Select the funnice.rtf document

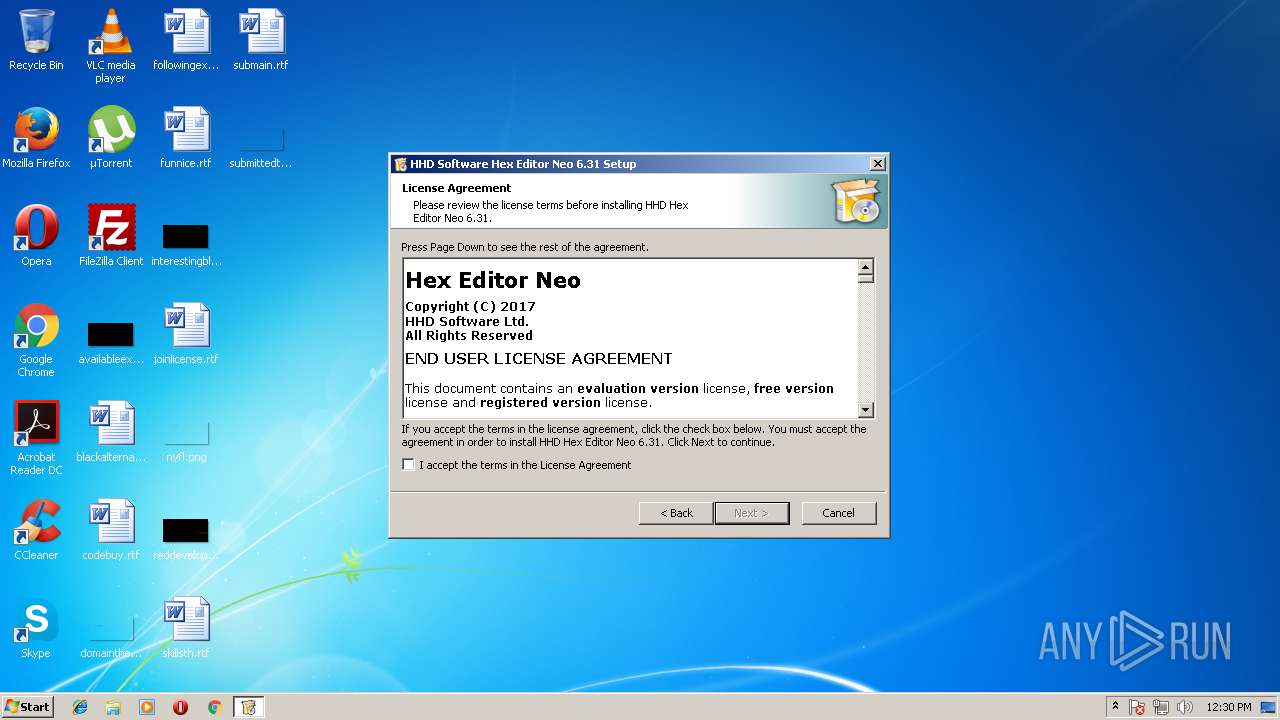point(186,138)
